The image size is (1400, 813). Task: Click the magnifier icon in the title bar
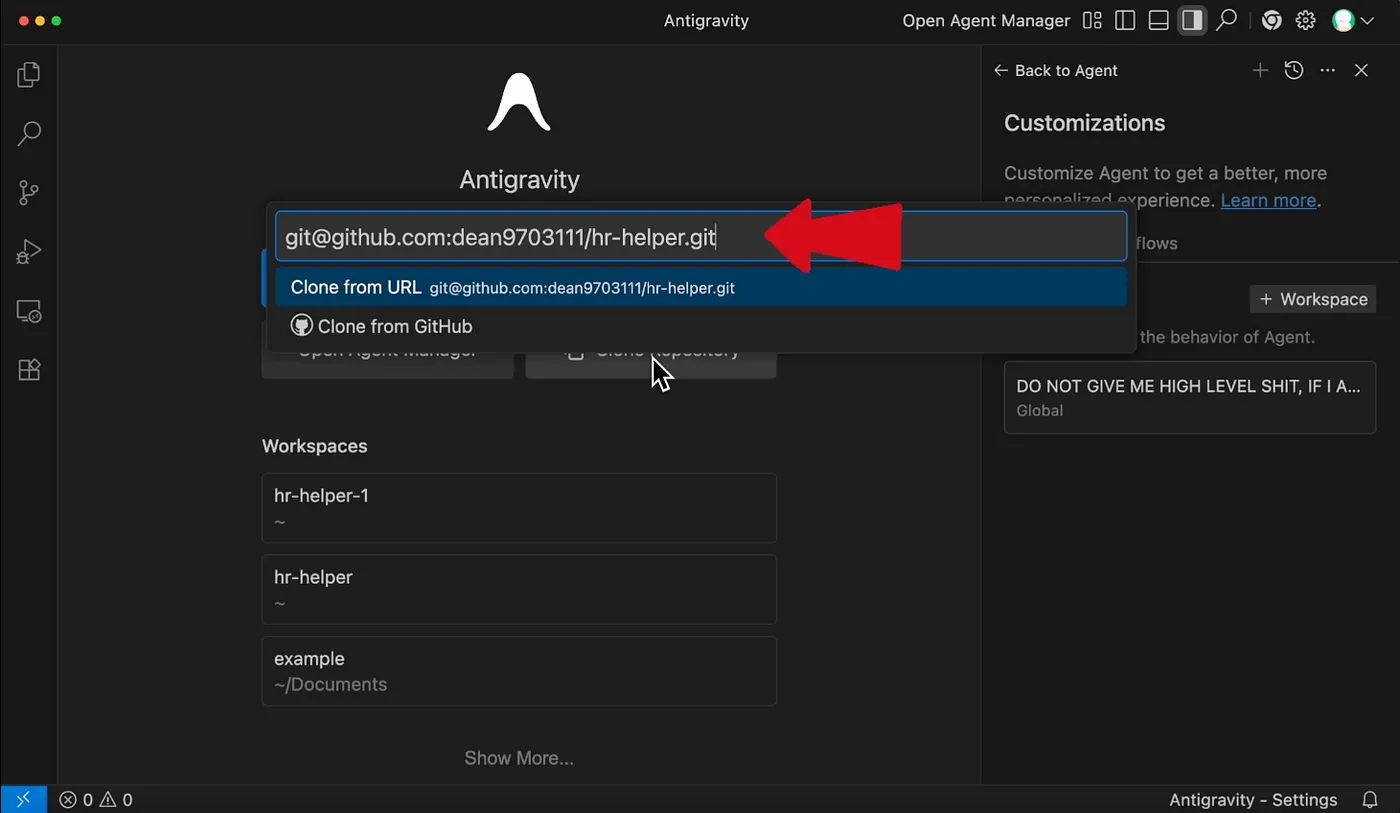click(x=1226, y=21)
